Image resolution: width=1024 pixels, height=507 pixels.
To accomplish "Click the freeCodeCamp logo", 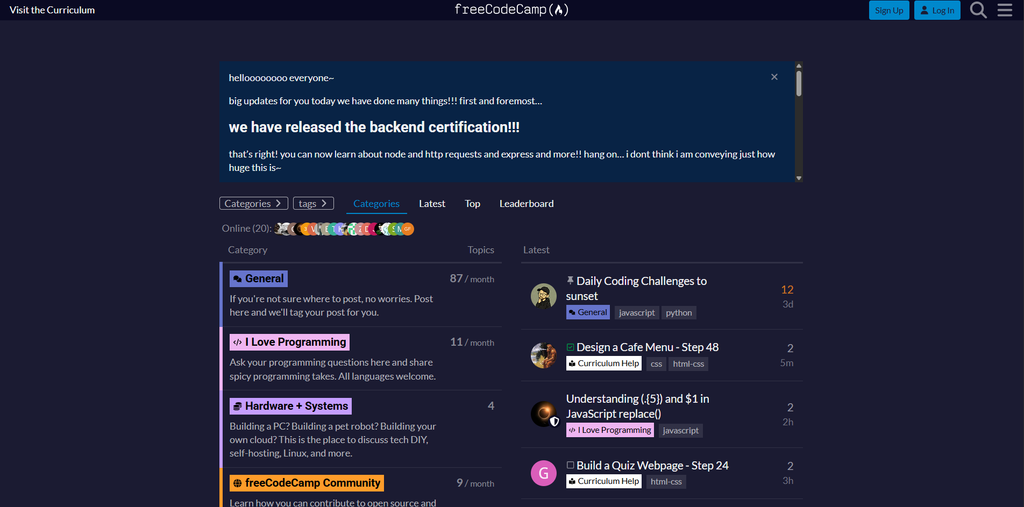I will (511, 10).
